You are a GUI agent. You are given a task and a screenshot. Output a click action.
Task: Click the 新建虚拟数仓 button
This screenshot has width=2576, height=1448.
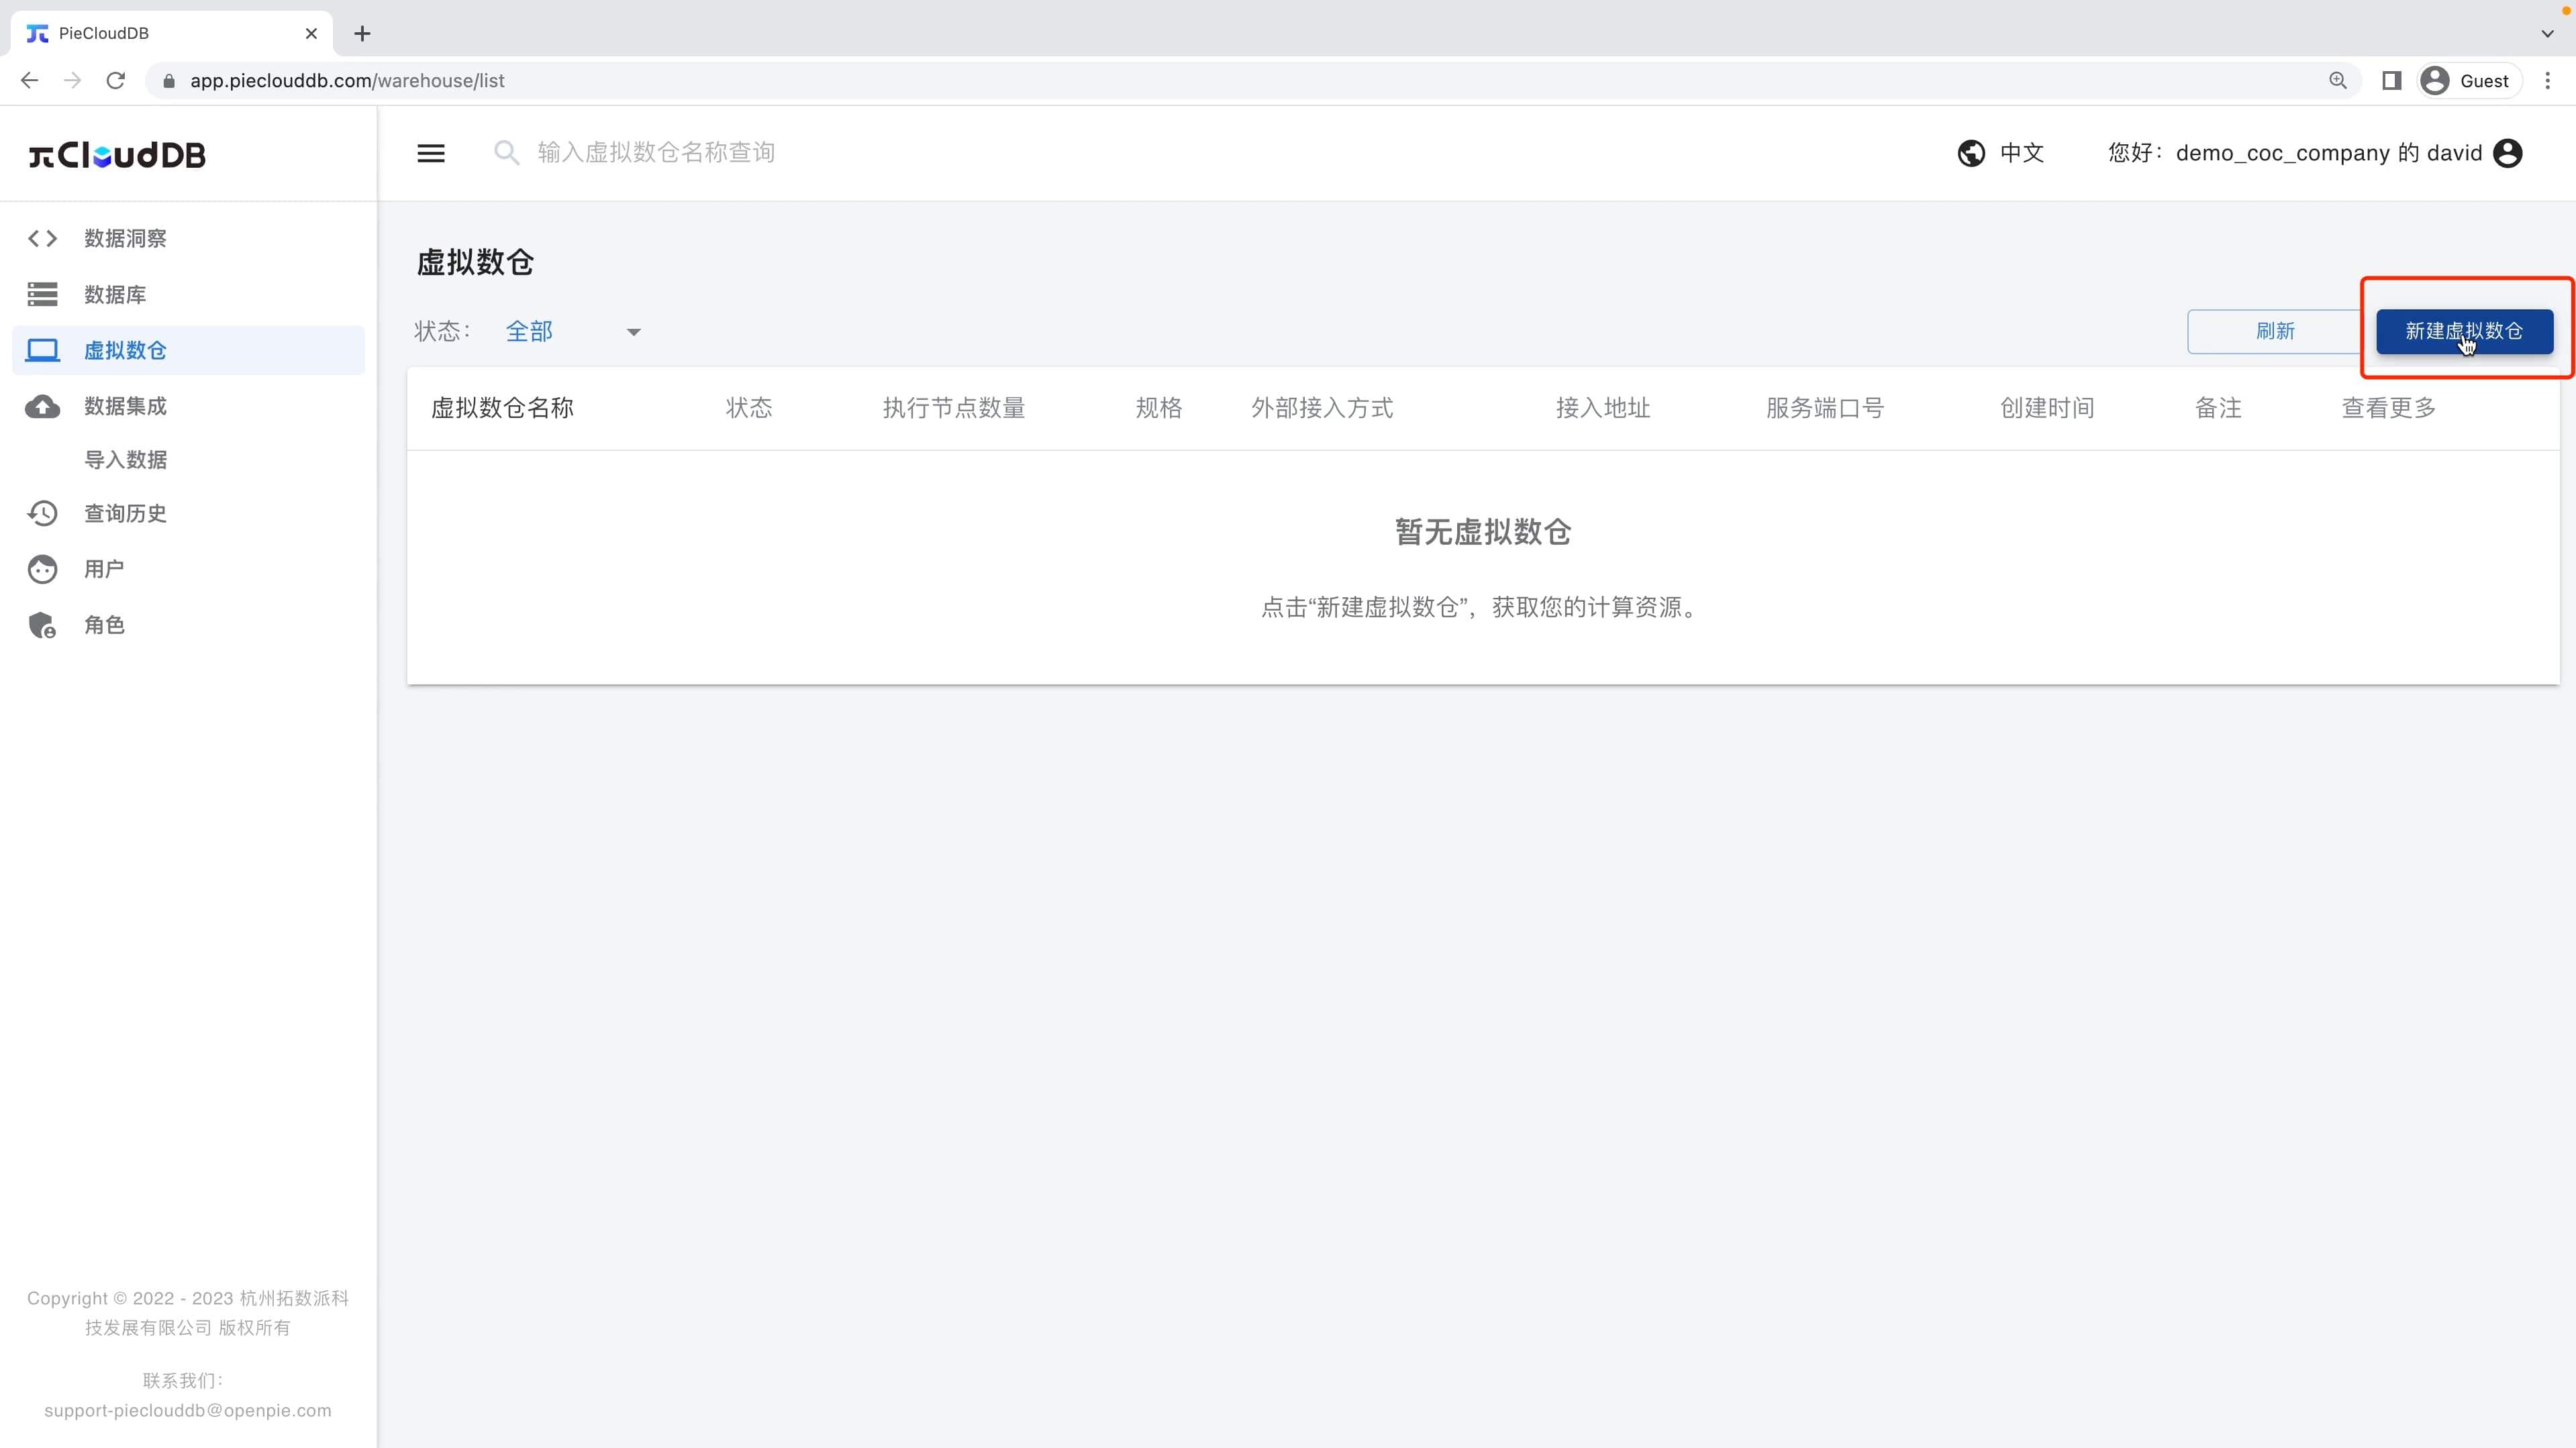pyautogui.click(x=2464, y=331)
